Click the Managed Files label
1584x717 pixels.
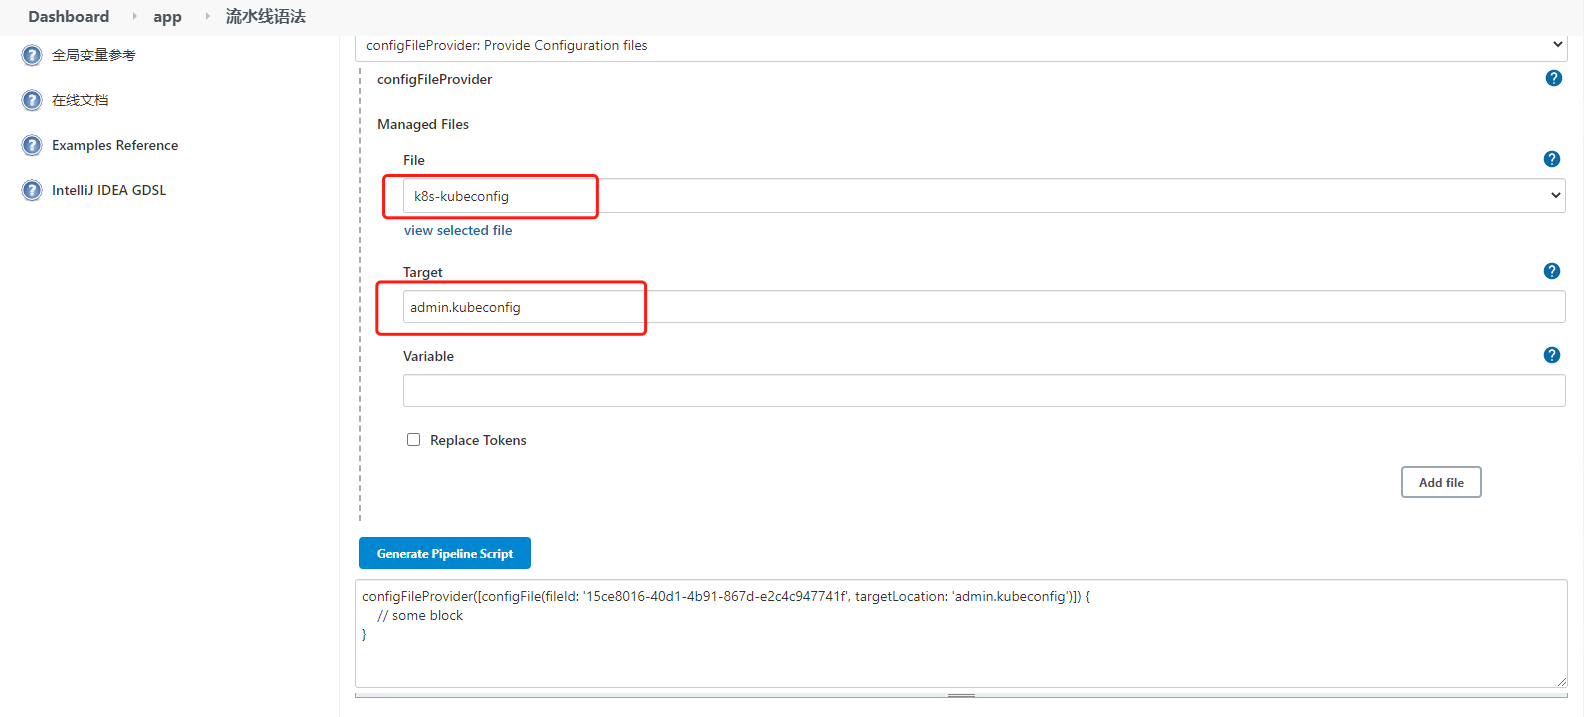click(x=423, y=124)
